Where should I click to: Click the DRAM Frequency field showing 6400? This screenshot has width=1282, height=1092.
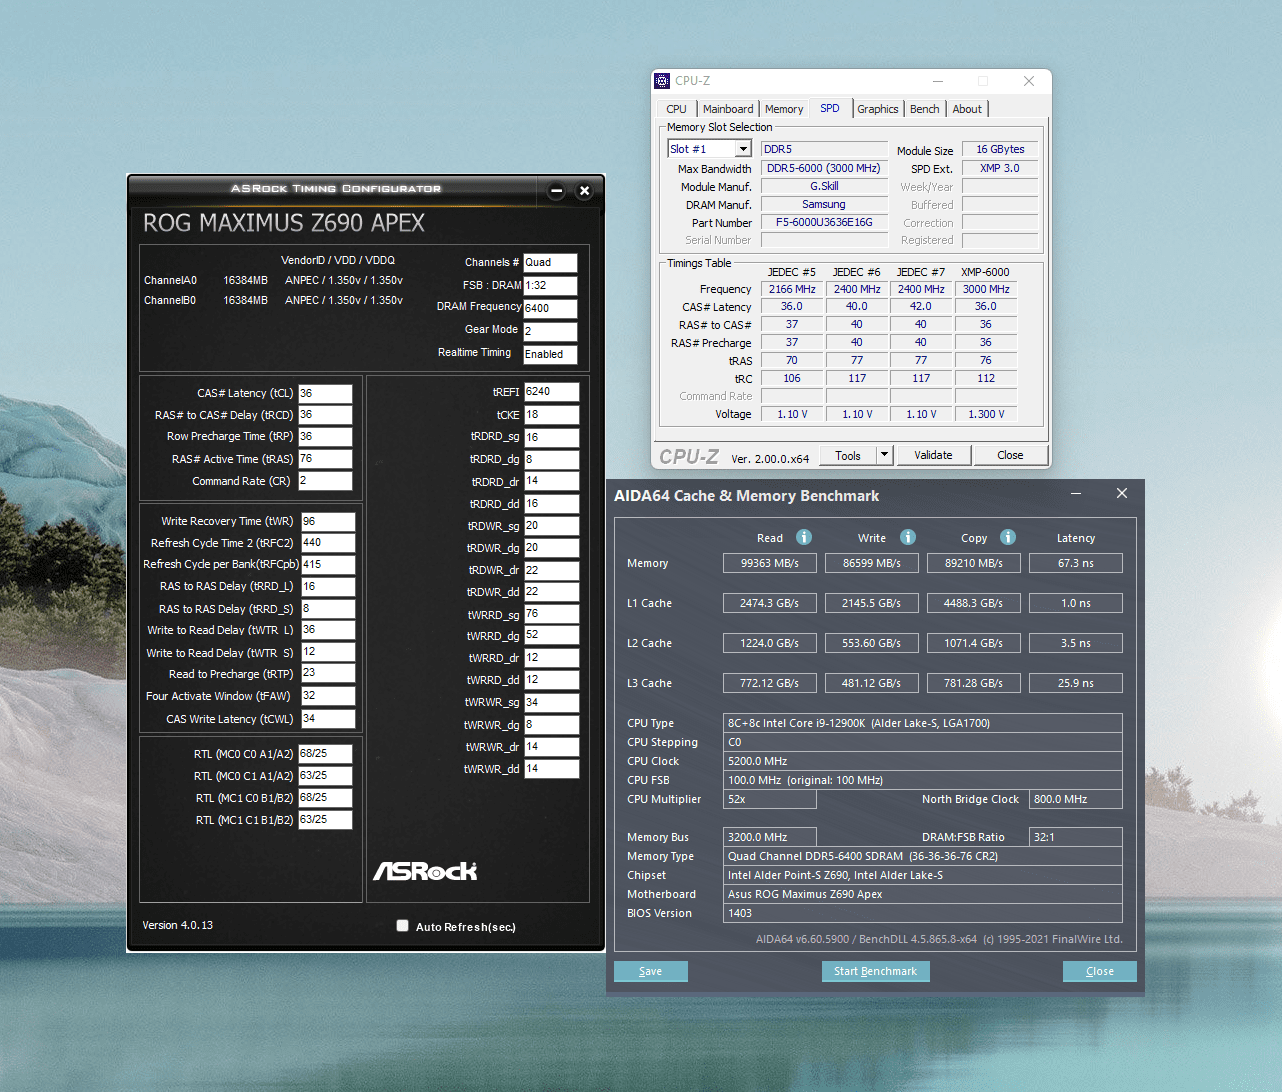click(x=550, y=308)
